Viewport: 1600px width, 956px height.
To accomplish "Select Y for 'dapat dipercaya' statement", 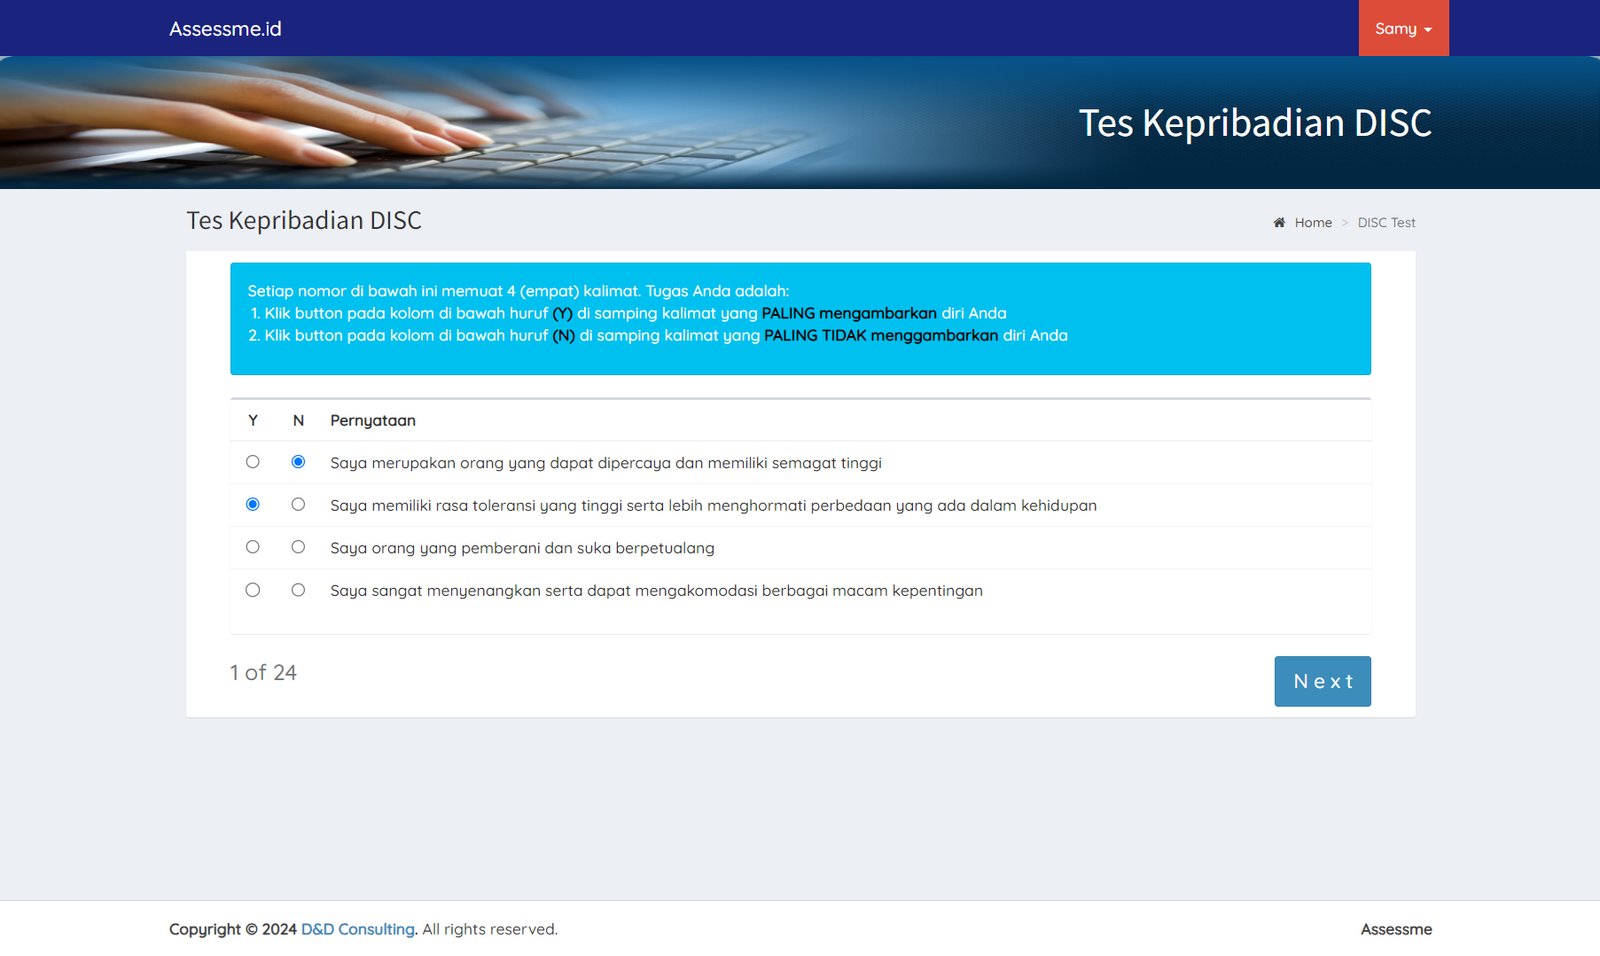I will tap(253, 462).
